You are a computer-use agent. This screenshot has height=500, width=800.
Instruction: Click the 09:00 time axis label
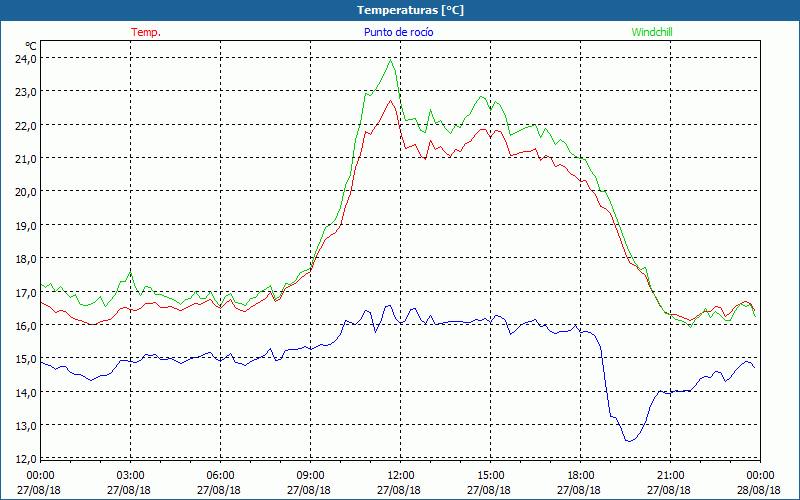pyautogui.click(x=310, y=476)
